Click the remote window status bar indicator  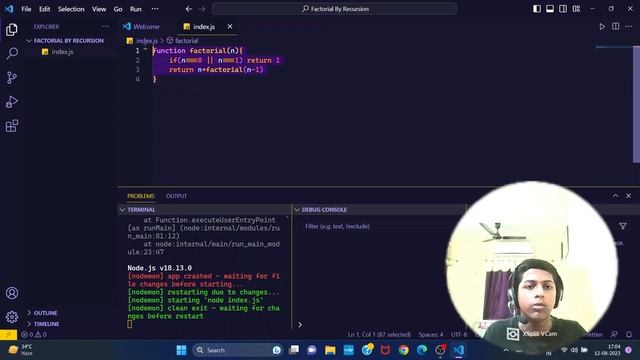coord(9,334)
